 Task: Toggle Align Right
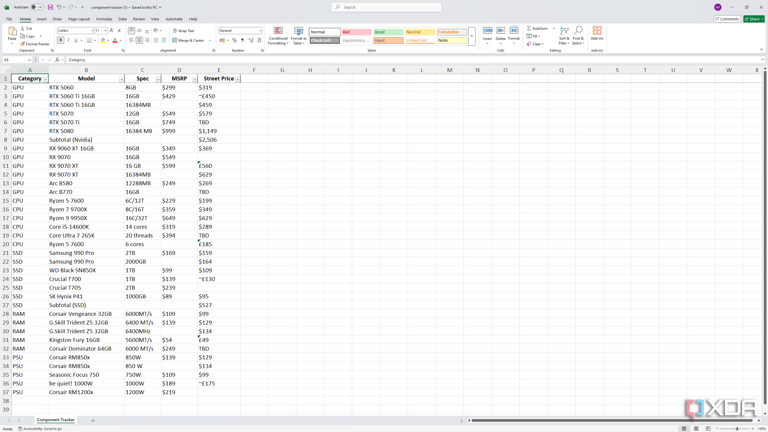147,40
